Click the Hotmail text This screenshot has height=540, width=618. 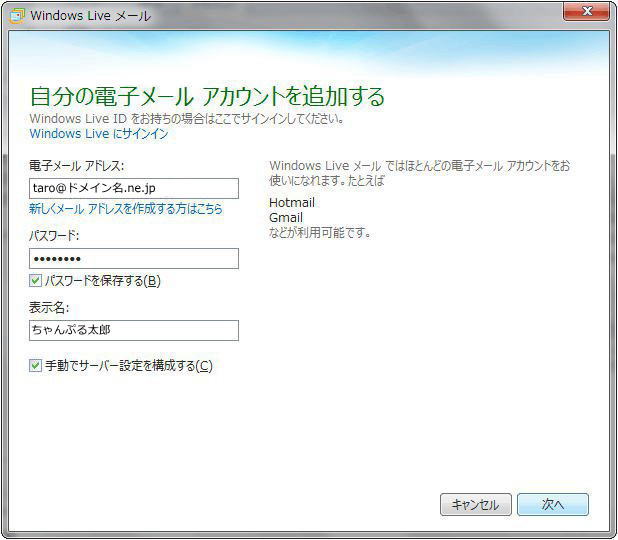point(292,203)
